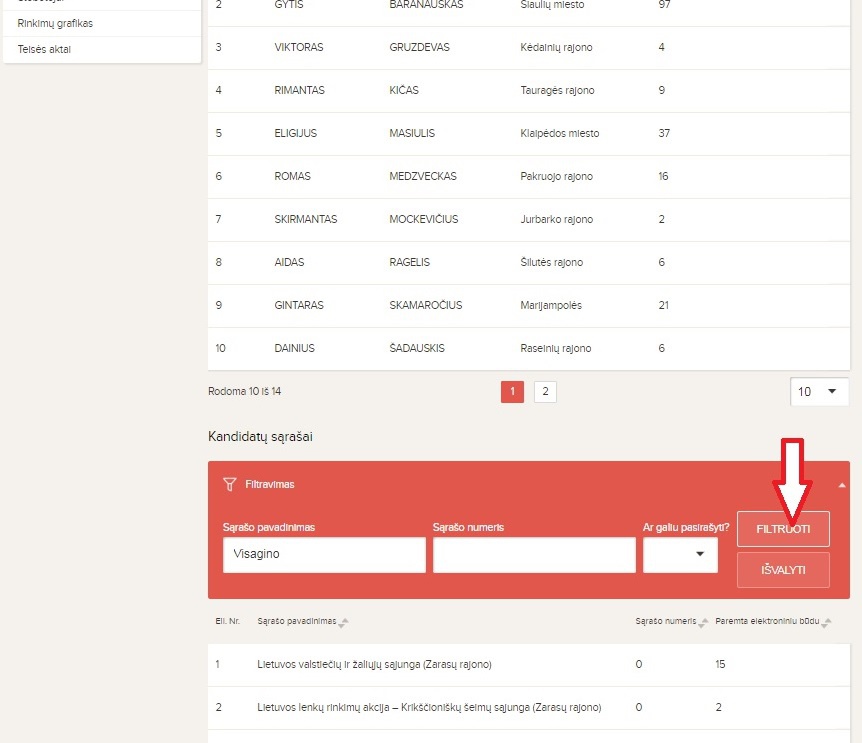Click the surname ŠADAUSKIS
The image size is (862, 743).
[x=417, y=348]
